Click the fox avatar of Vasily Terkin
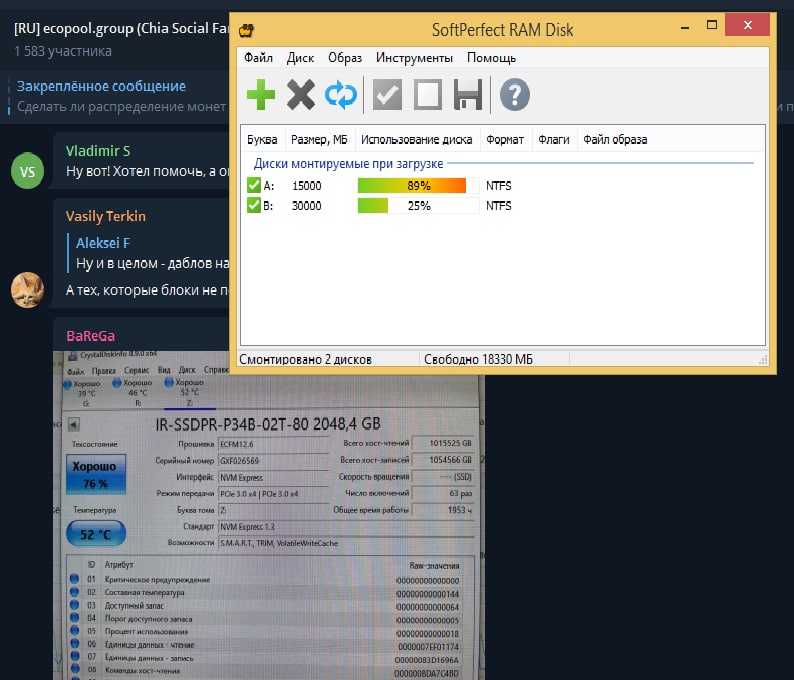Viewport: 794px width, 680px height. tap(27, 290)
